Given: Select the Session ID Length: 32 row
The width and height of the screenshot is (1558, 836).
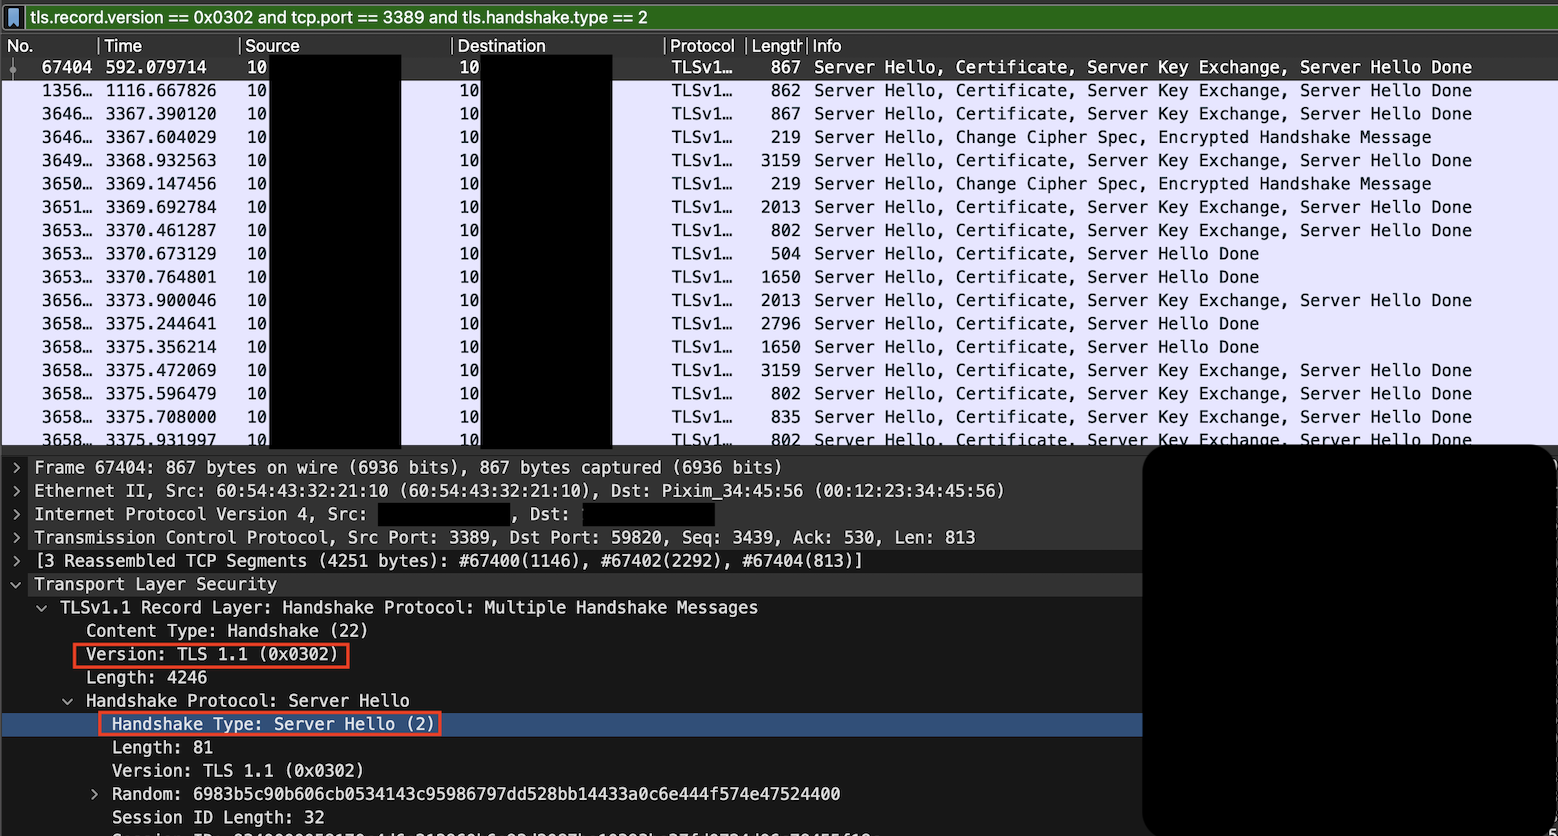Looking at the screenshot, I should 572,817.
